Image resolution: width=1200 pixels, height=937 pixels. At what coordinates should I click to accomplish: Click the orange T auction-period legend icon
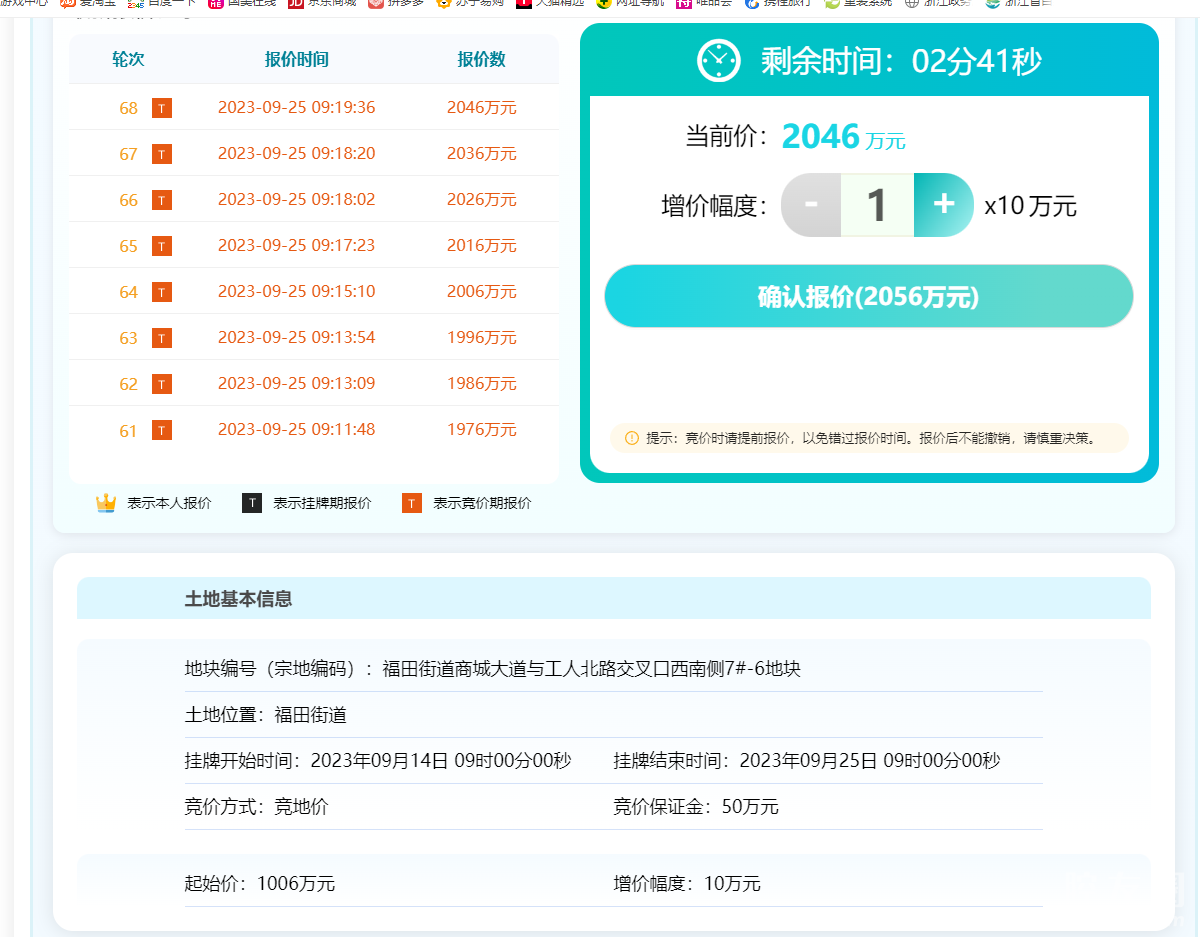412,503
